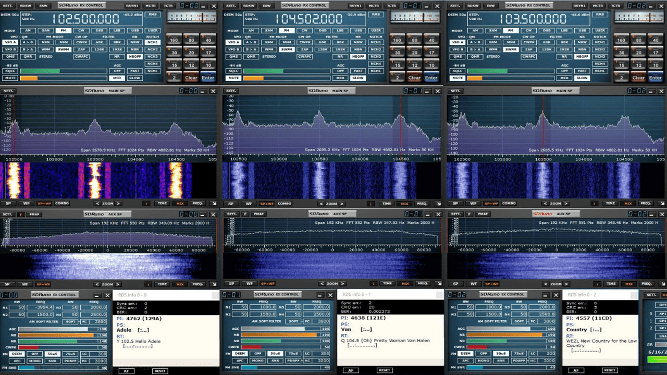
Task: Toggle the NR button in the 102.500 receiver
Action: point(117,57)
